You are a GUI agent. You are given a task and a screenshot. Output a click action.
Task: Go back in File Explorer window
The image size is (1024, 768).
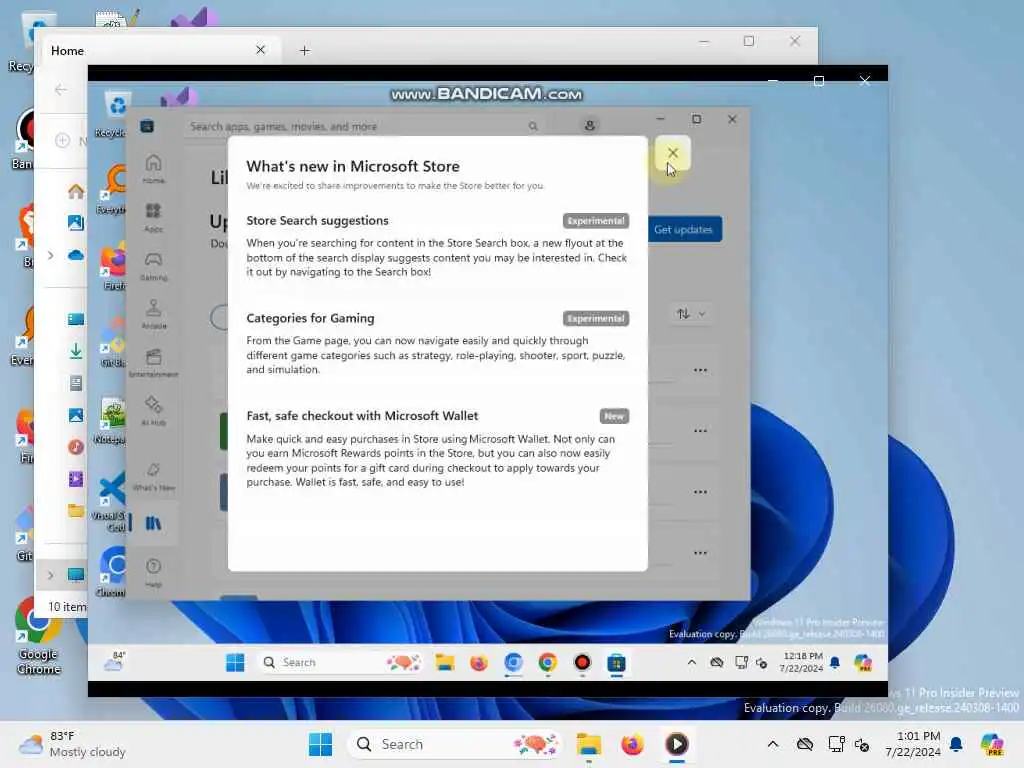61,89
